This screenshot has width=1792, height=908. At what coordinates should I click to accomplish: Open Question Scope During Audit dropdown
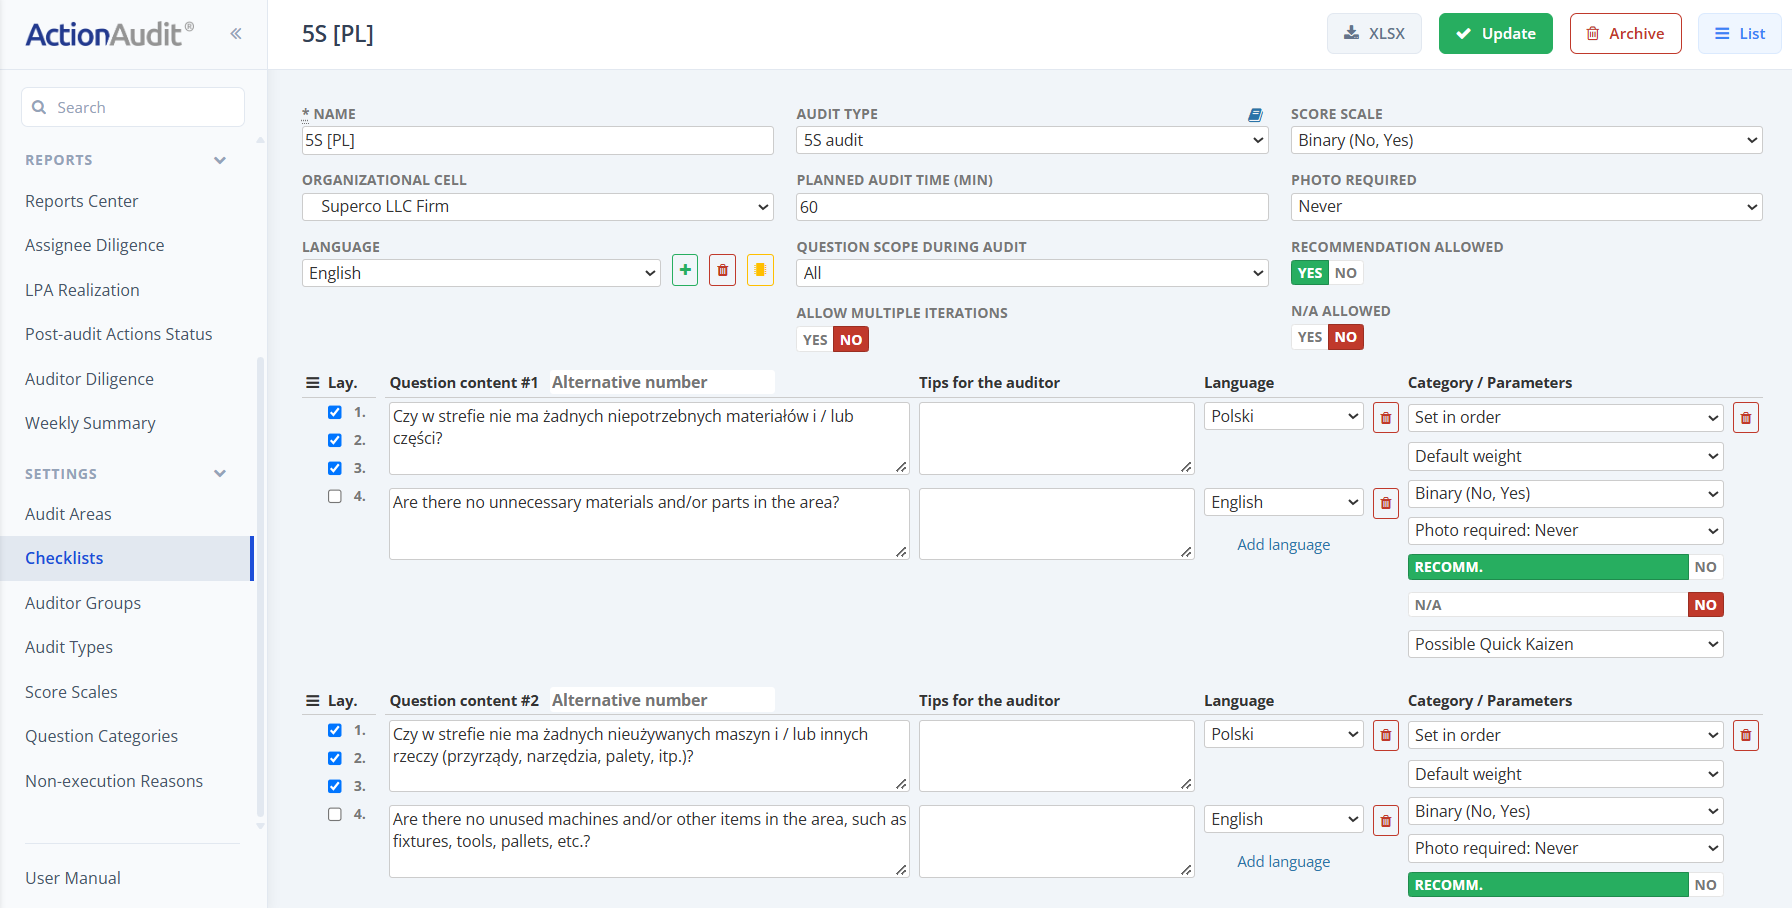[x=1032, y=273]
